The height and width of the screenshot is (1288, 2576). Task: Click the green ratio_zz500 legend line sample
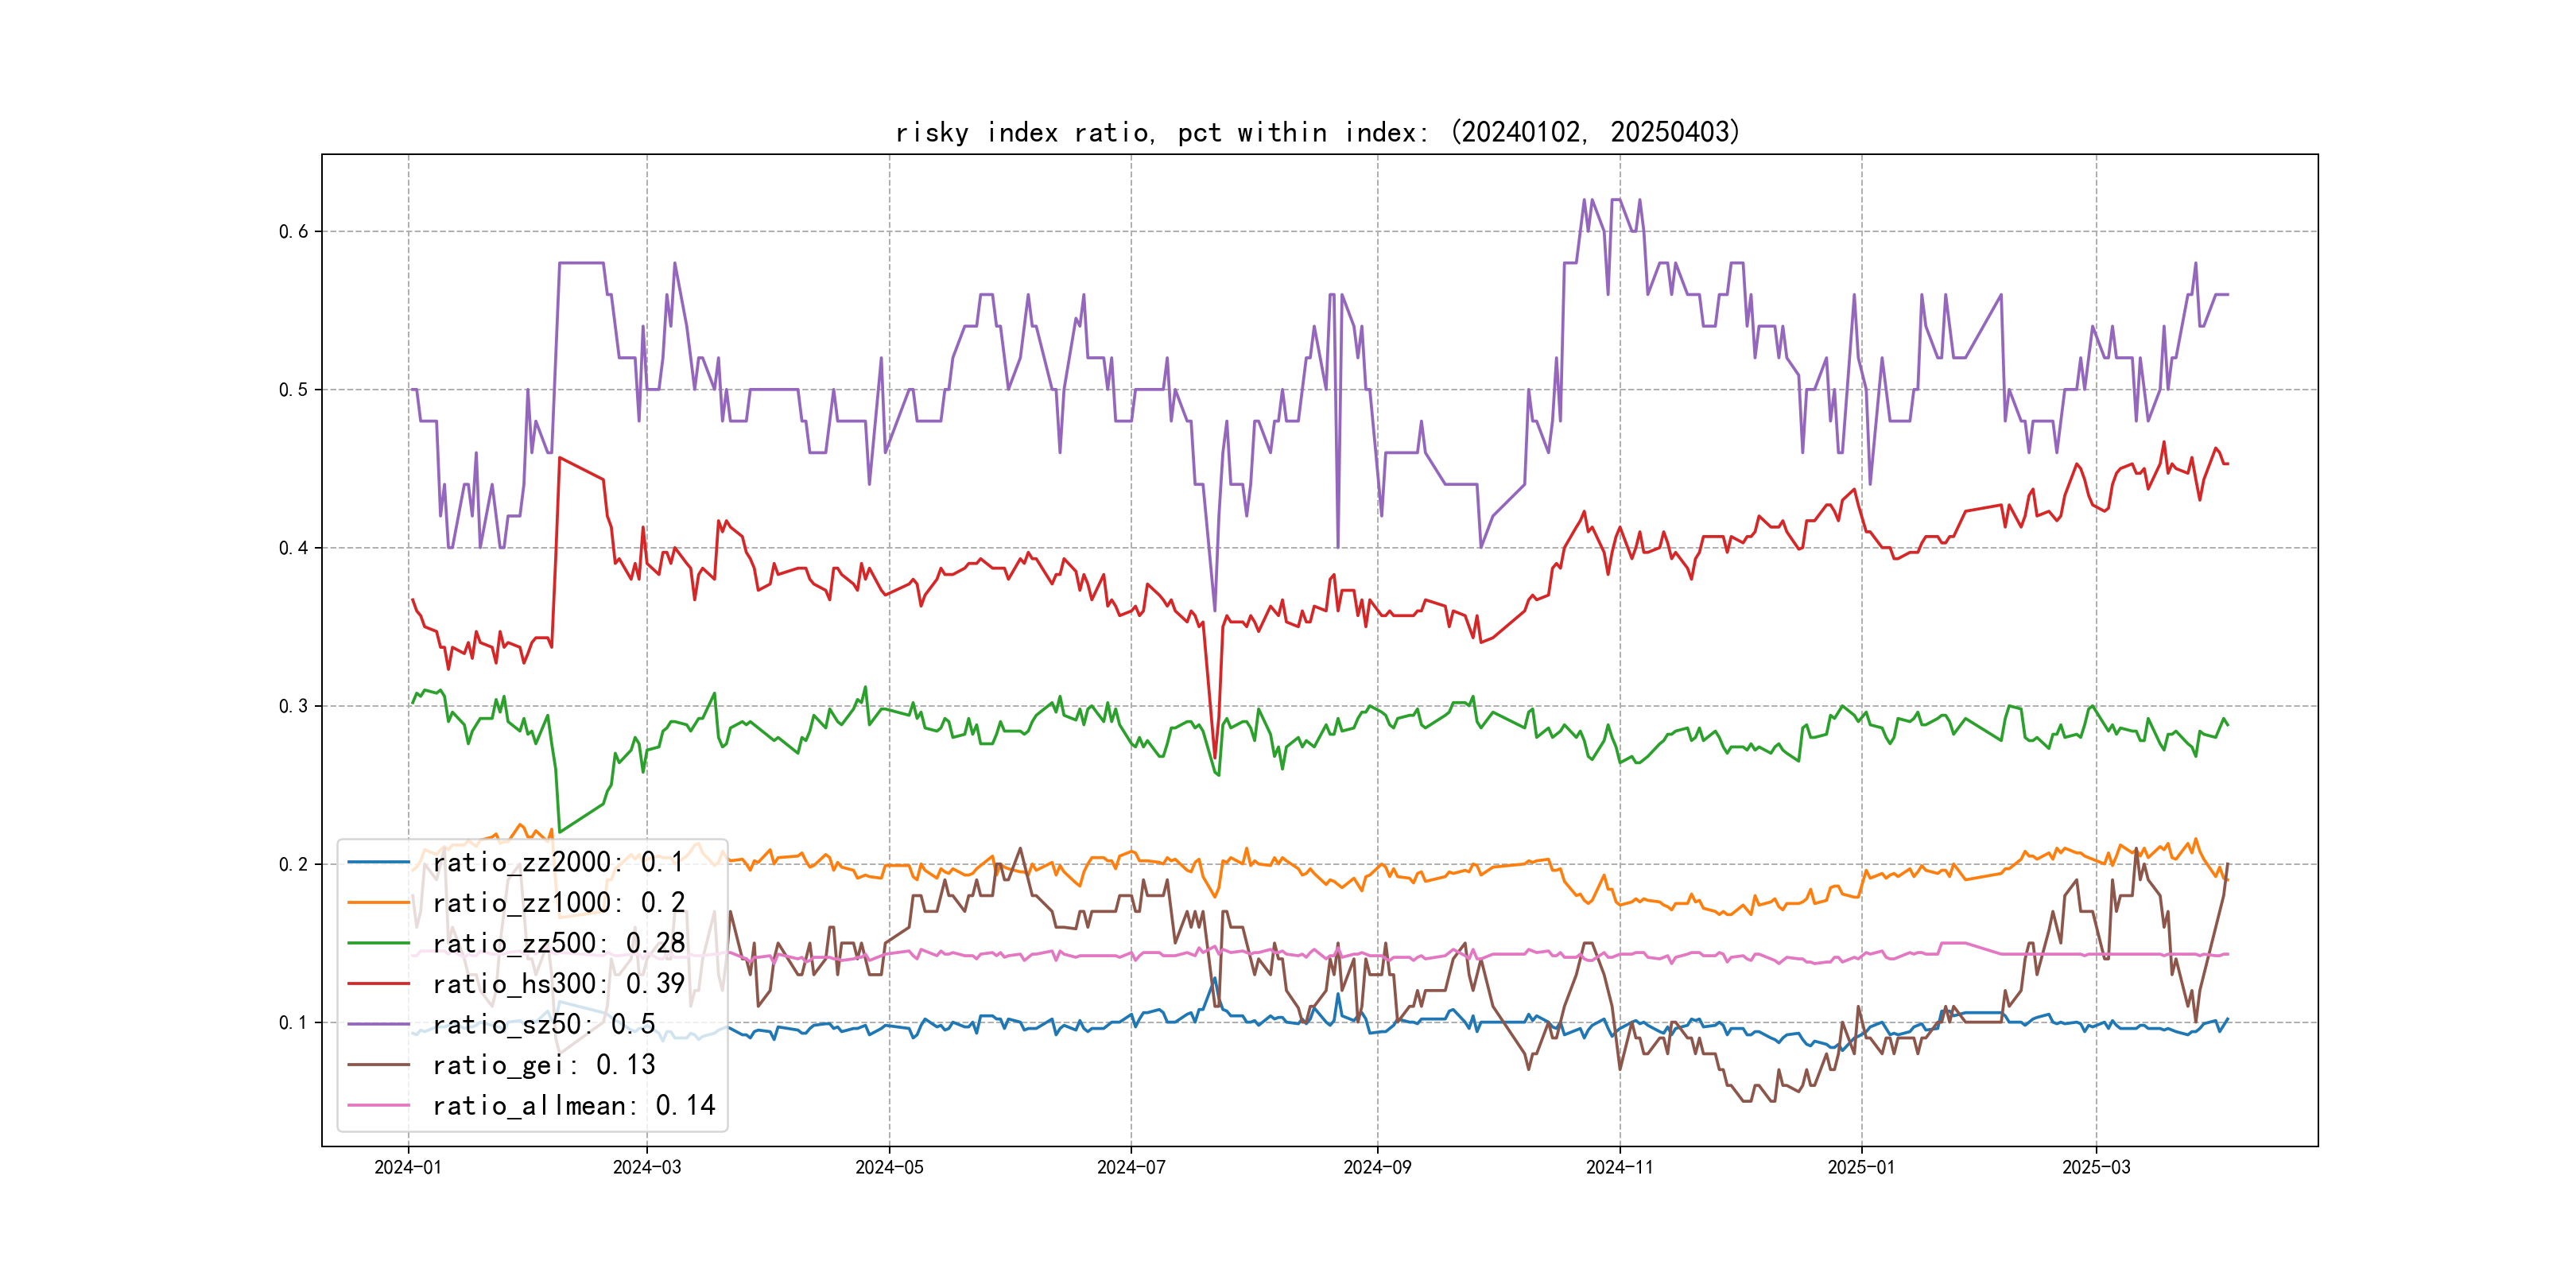coord(378,943)
